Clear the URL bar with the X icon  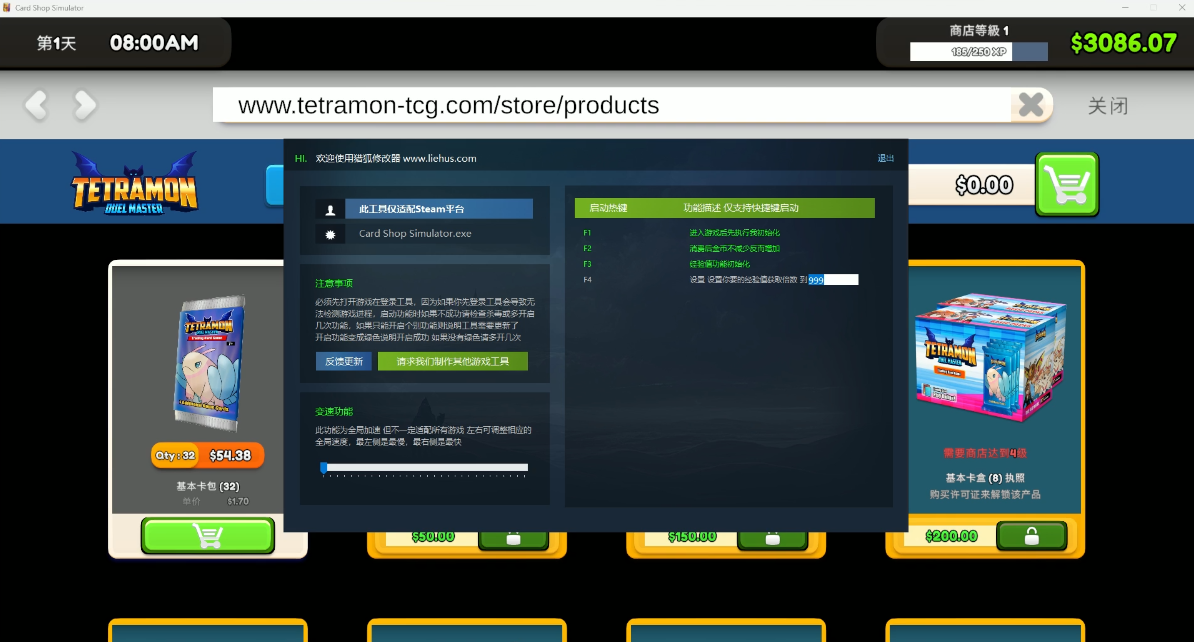[x=1031, y=104]
